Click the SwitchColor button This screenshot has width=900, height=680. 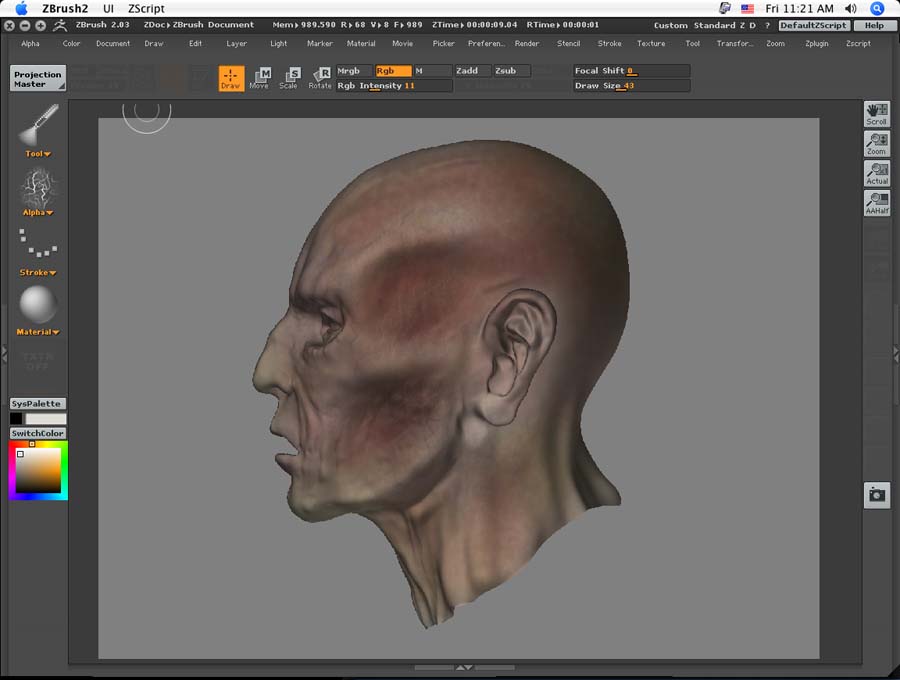(x=38, y=433)
